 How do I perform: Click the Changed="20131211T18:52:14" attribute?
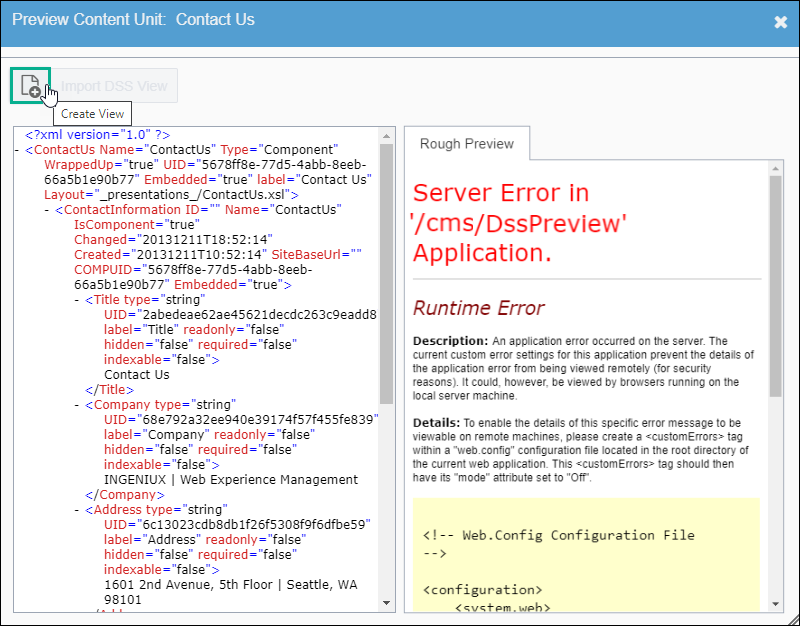tap(173, 240)
